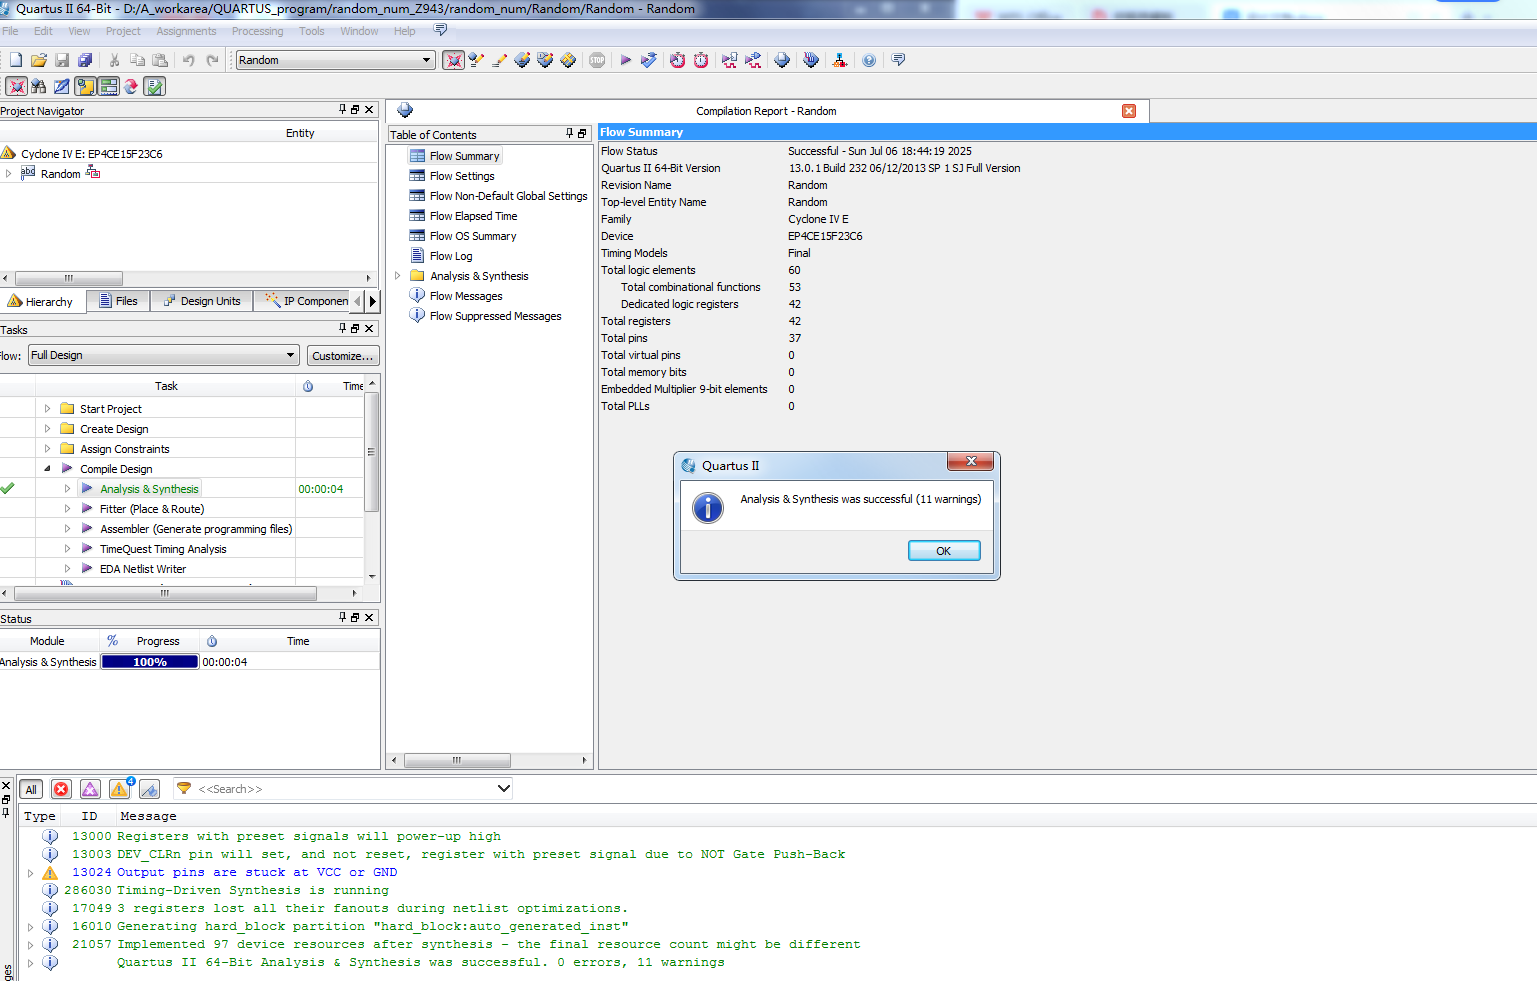The image size is (1537, 981).
Task: Expand the Start Project task folder
Action: [x=47, y=409]
